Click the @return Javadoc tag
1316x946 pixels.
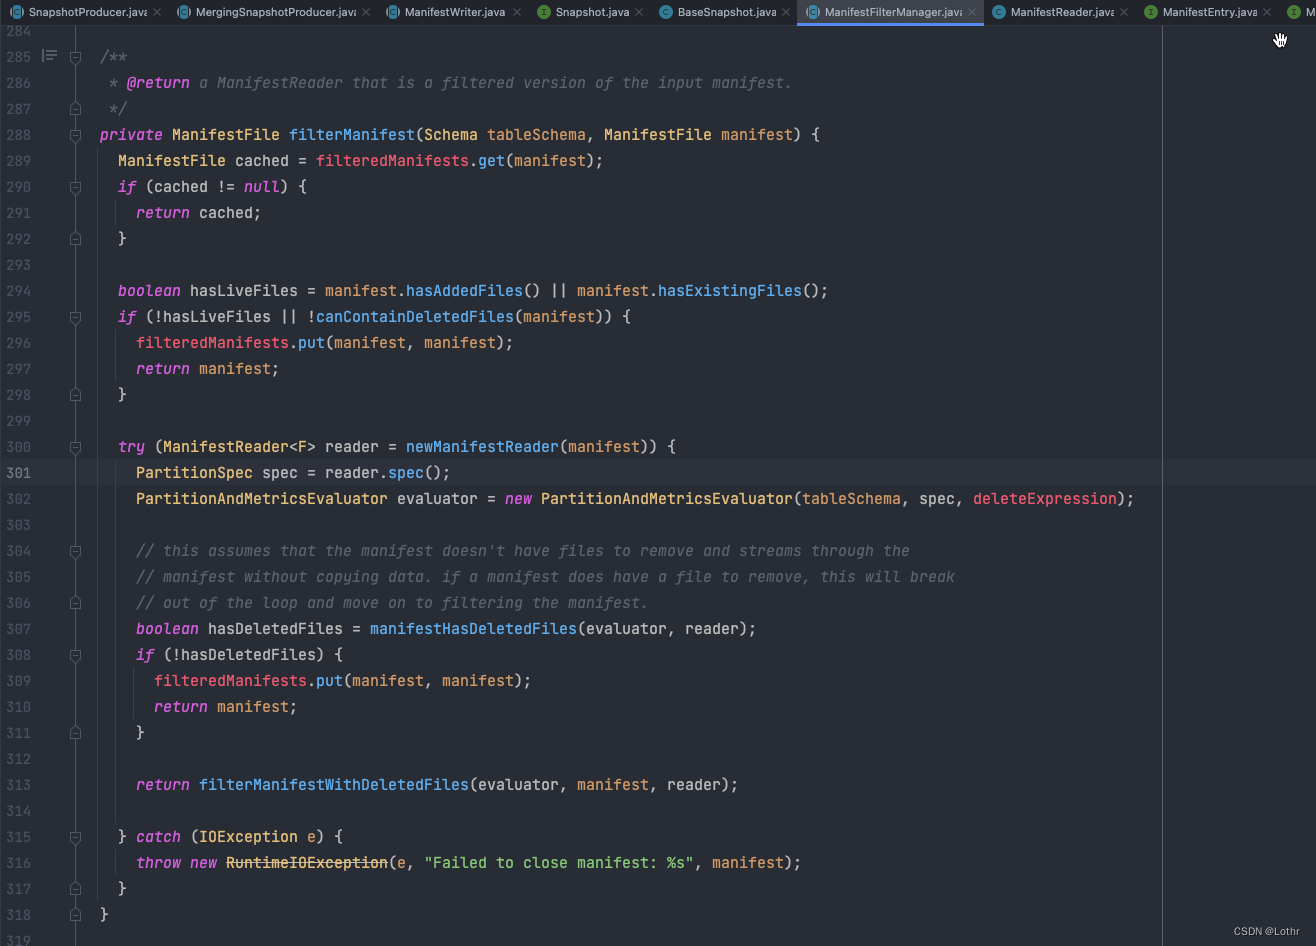[158, 83]
